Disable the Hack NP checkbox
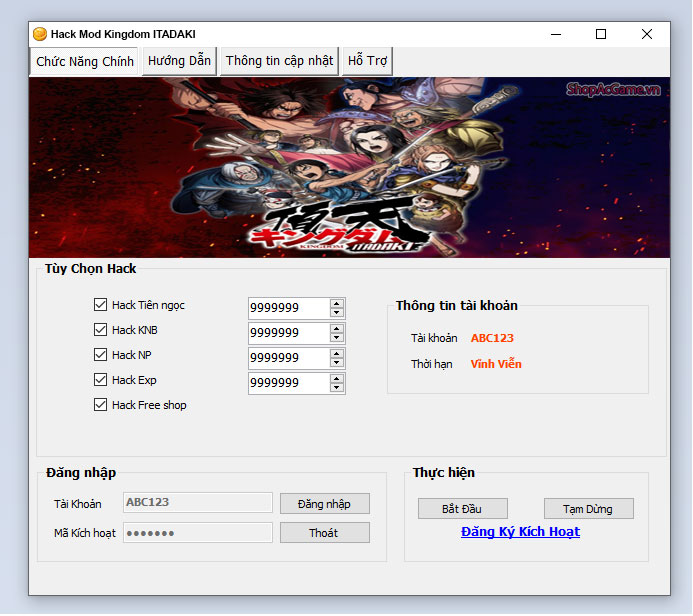693x616 pixels. [100, 354]
